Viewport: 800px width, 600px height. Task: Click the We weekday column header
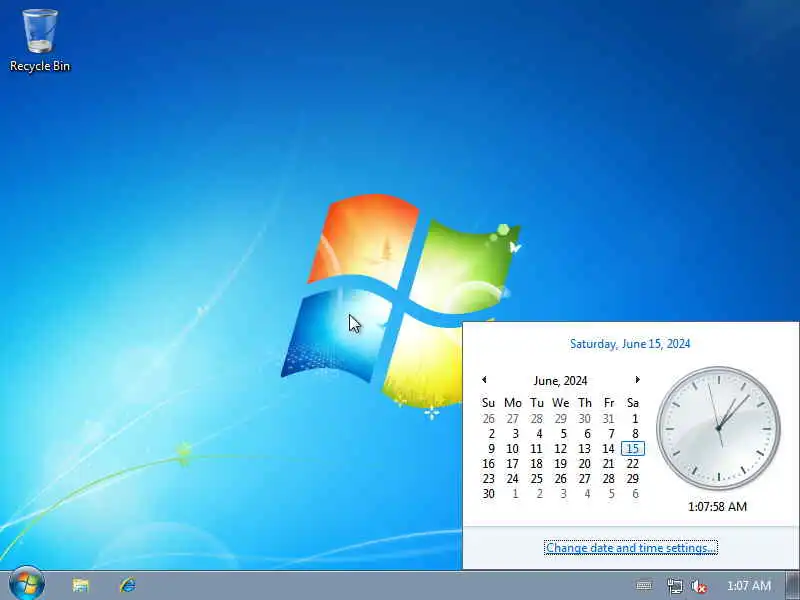[560, 403]
